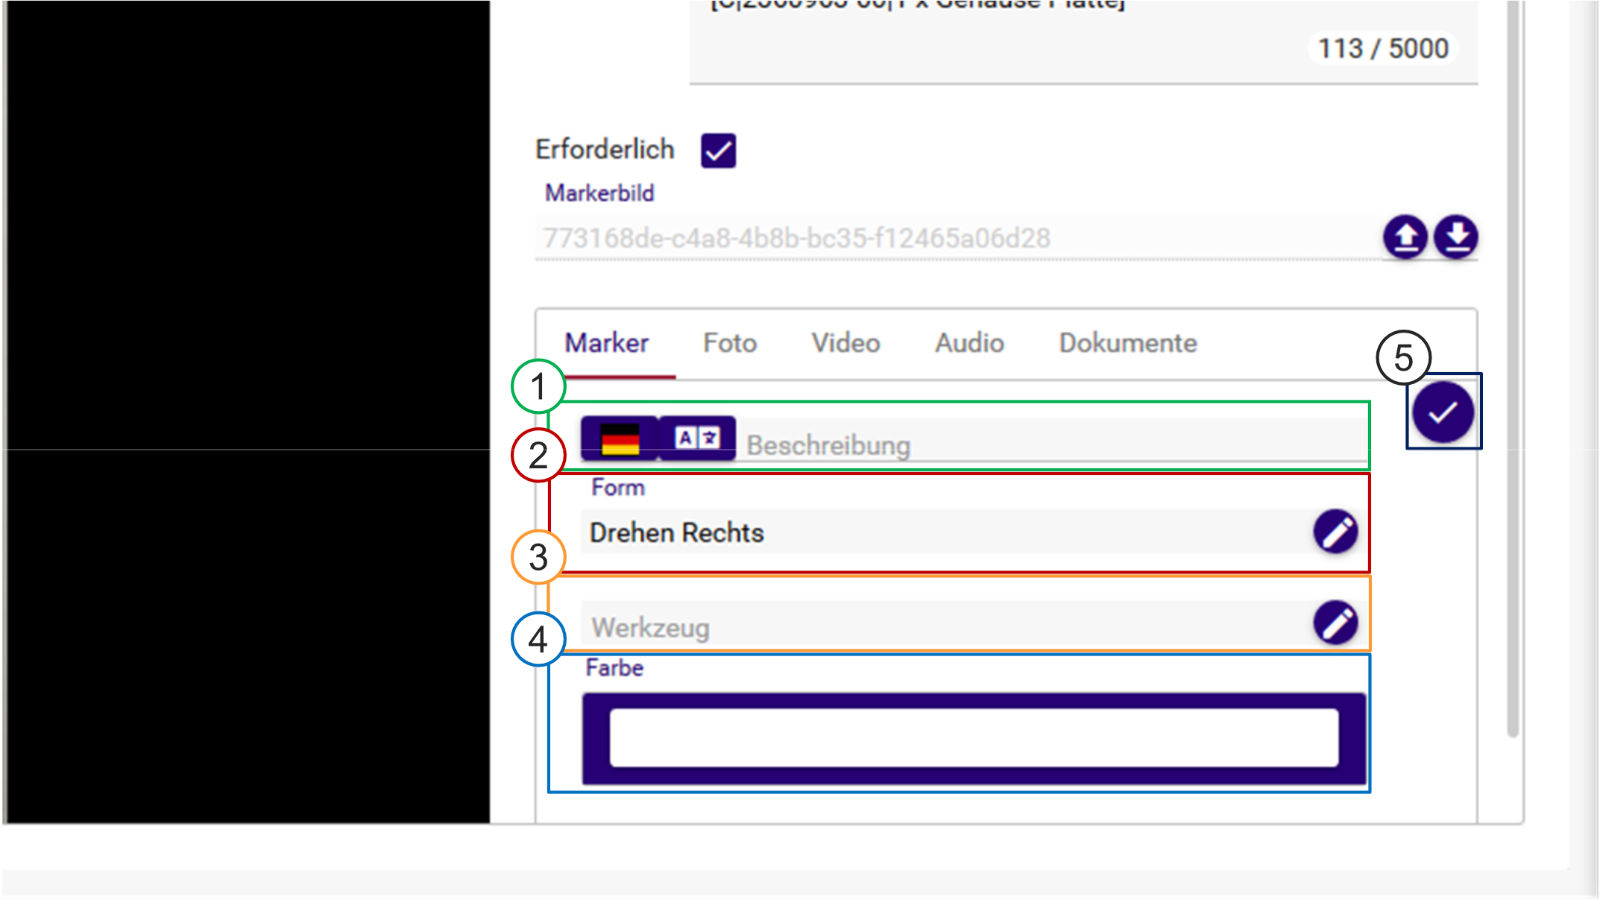Click the Markerbild upload arrow icon

(1405, 238)
